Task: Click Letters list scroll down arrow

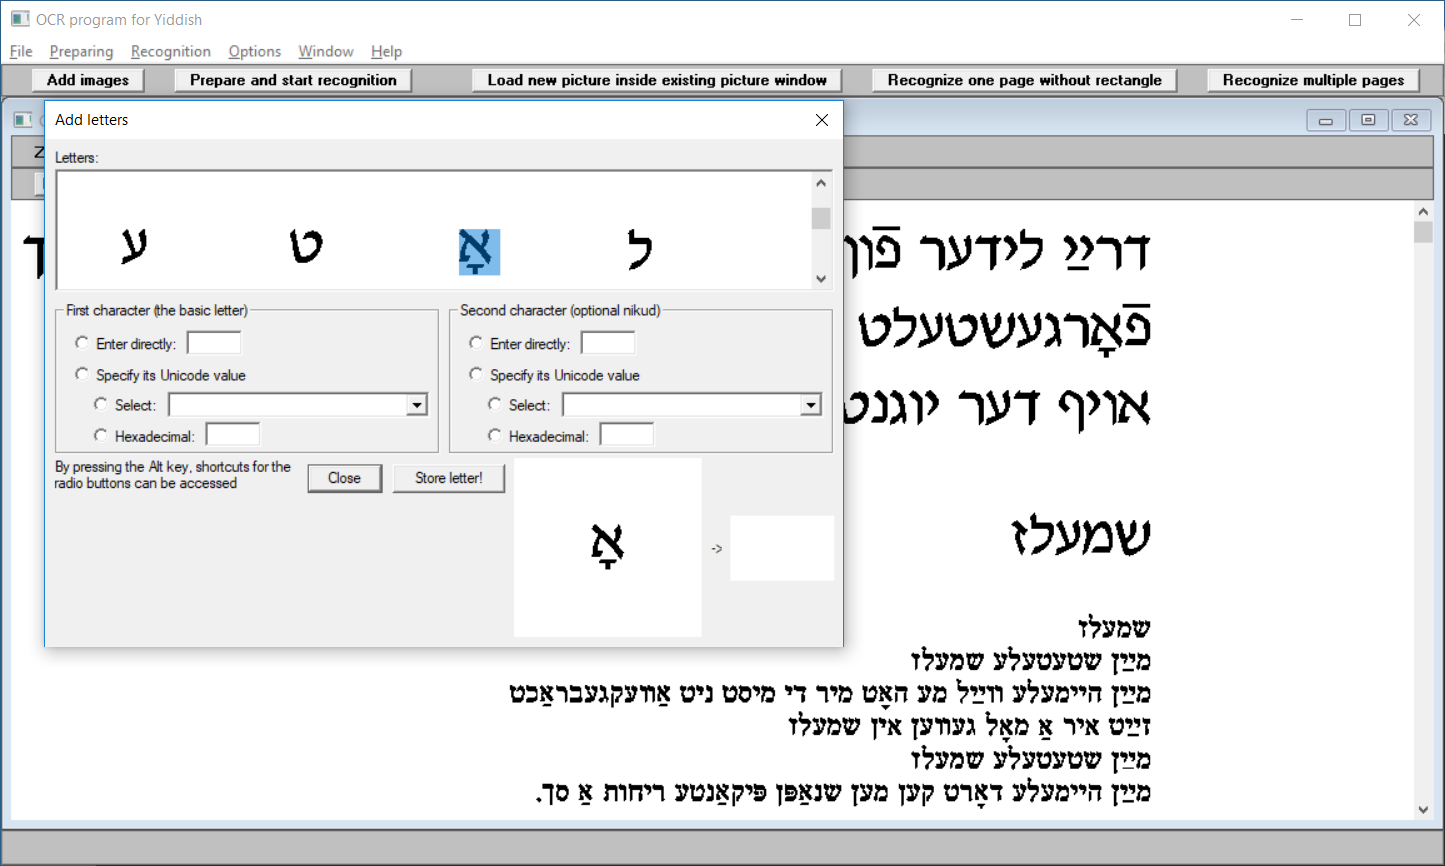Action: [821, 279]
